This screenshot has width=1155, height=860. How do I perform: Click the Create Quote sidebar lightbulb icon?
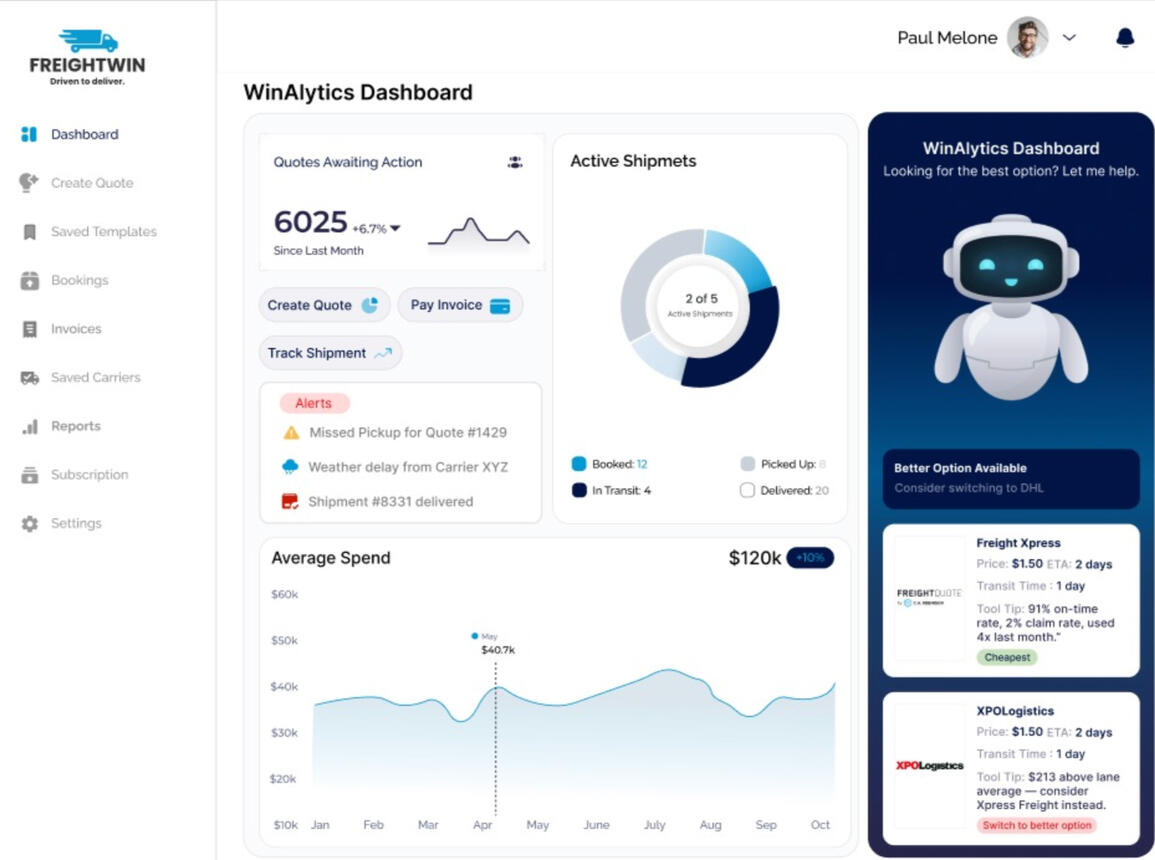[29, 183]
